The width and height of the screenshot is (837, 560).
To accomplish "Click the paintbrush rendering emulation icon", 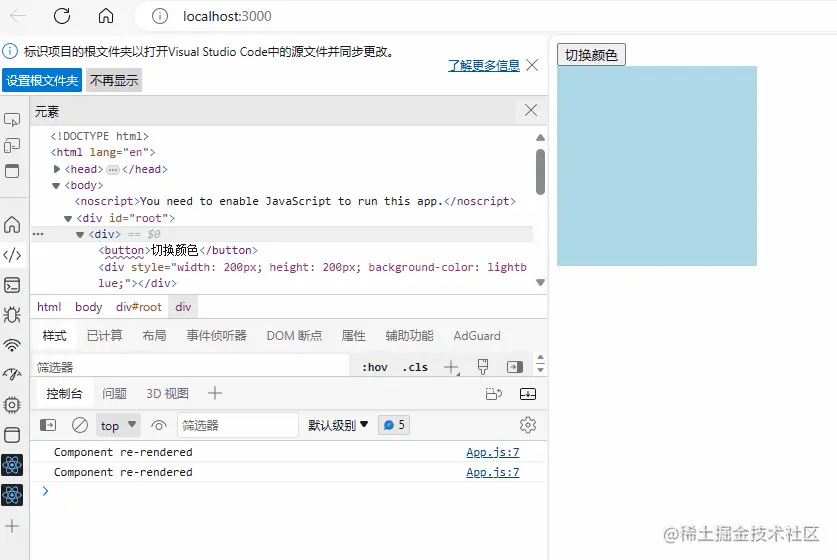I will (x=483, y=367).
